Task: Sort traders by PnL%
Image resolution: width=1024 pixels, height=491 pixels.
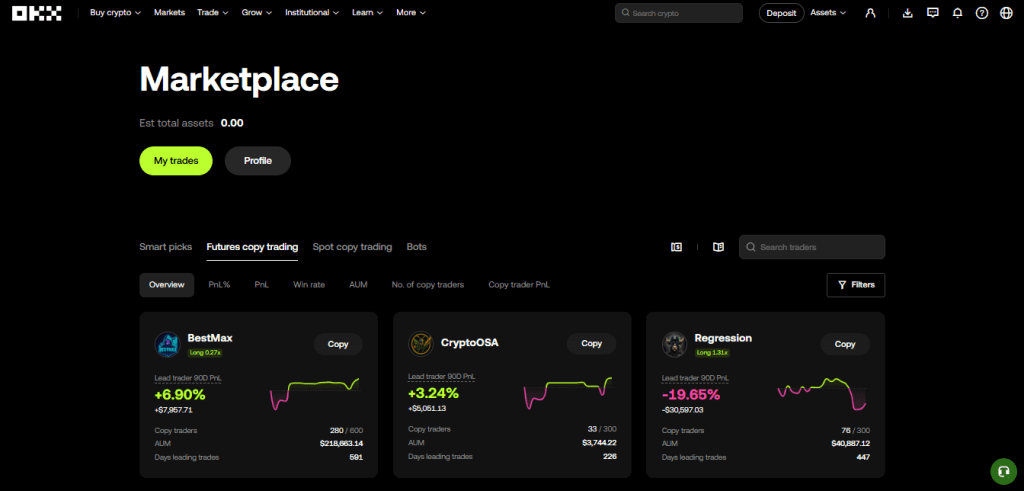Action: click(219, 285)
